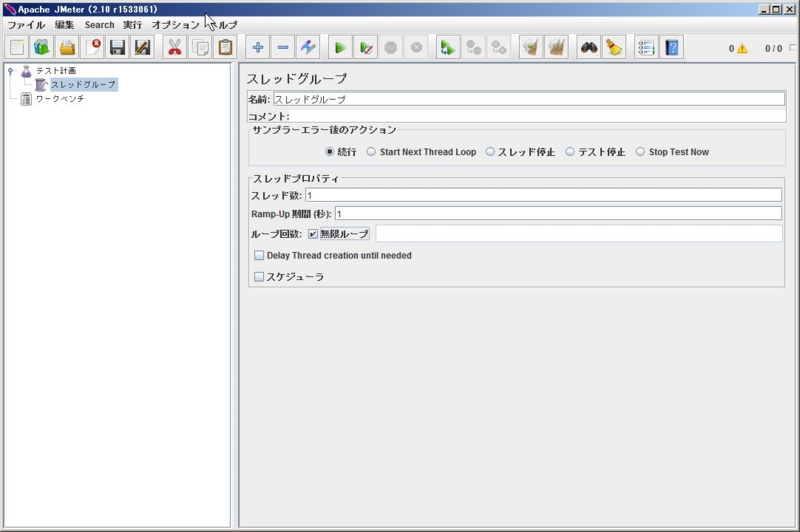Click the Copy icon
800x532 pixels.
[x=200, y=47]
